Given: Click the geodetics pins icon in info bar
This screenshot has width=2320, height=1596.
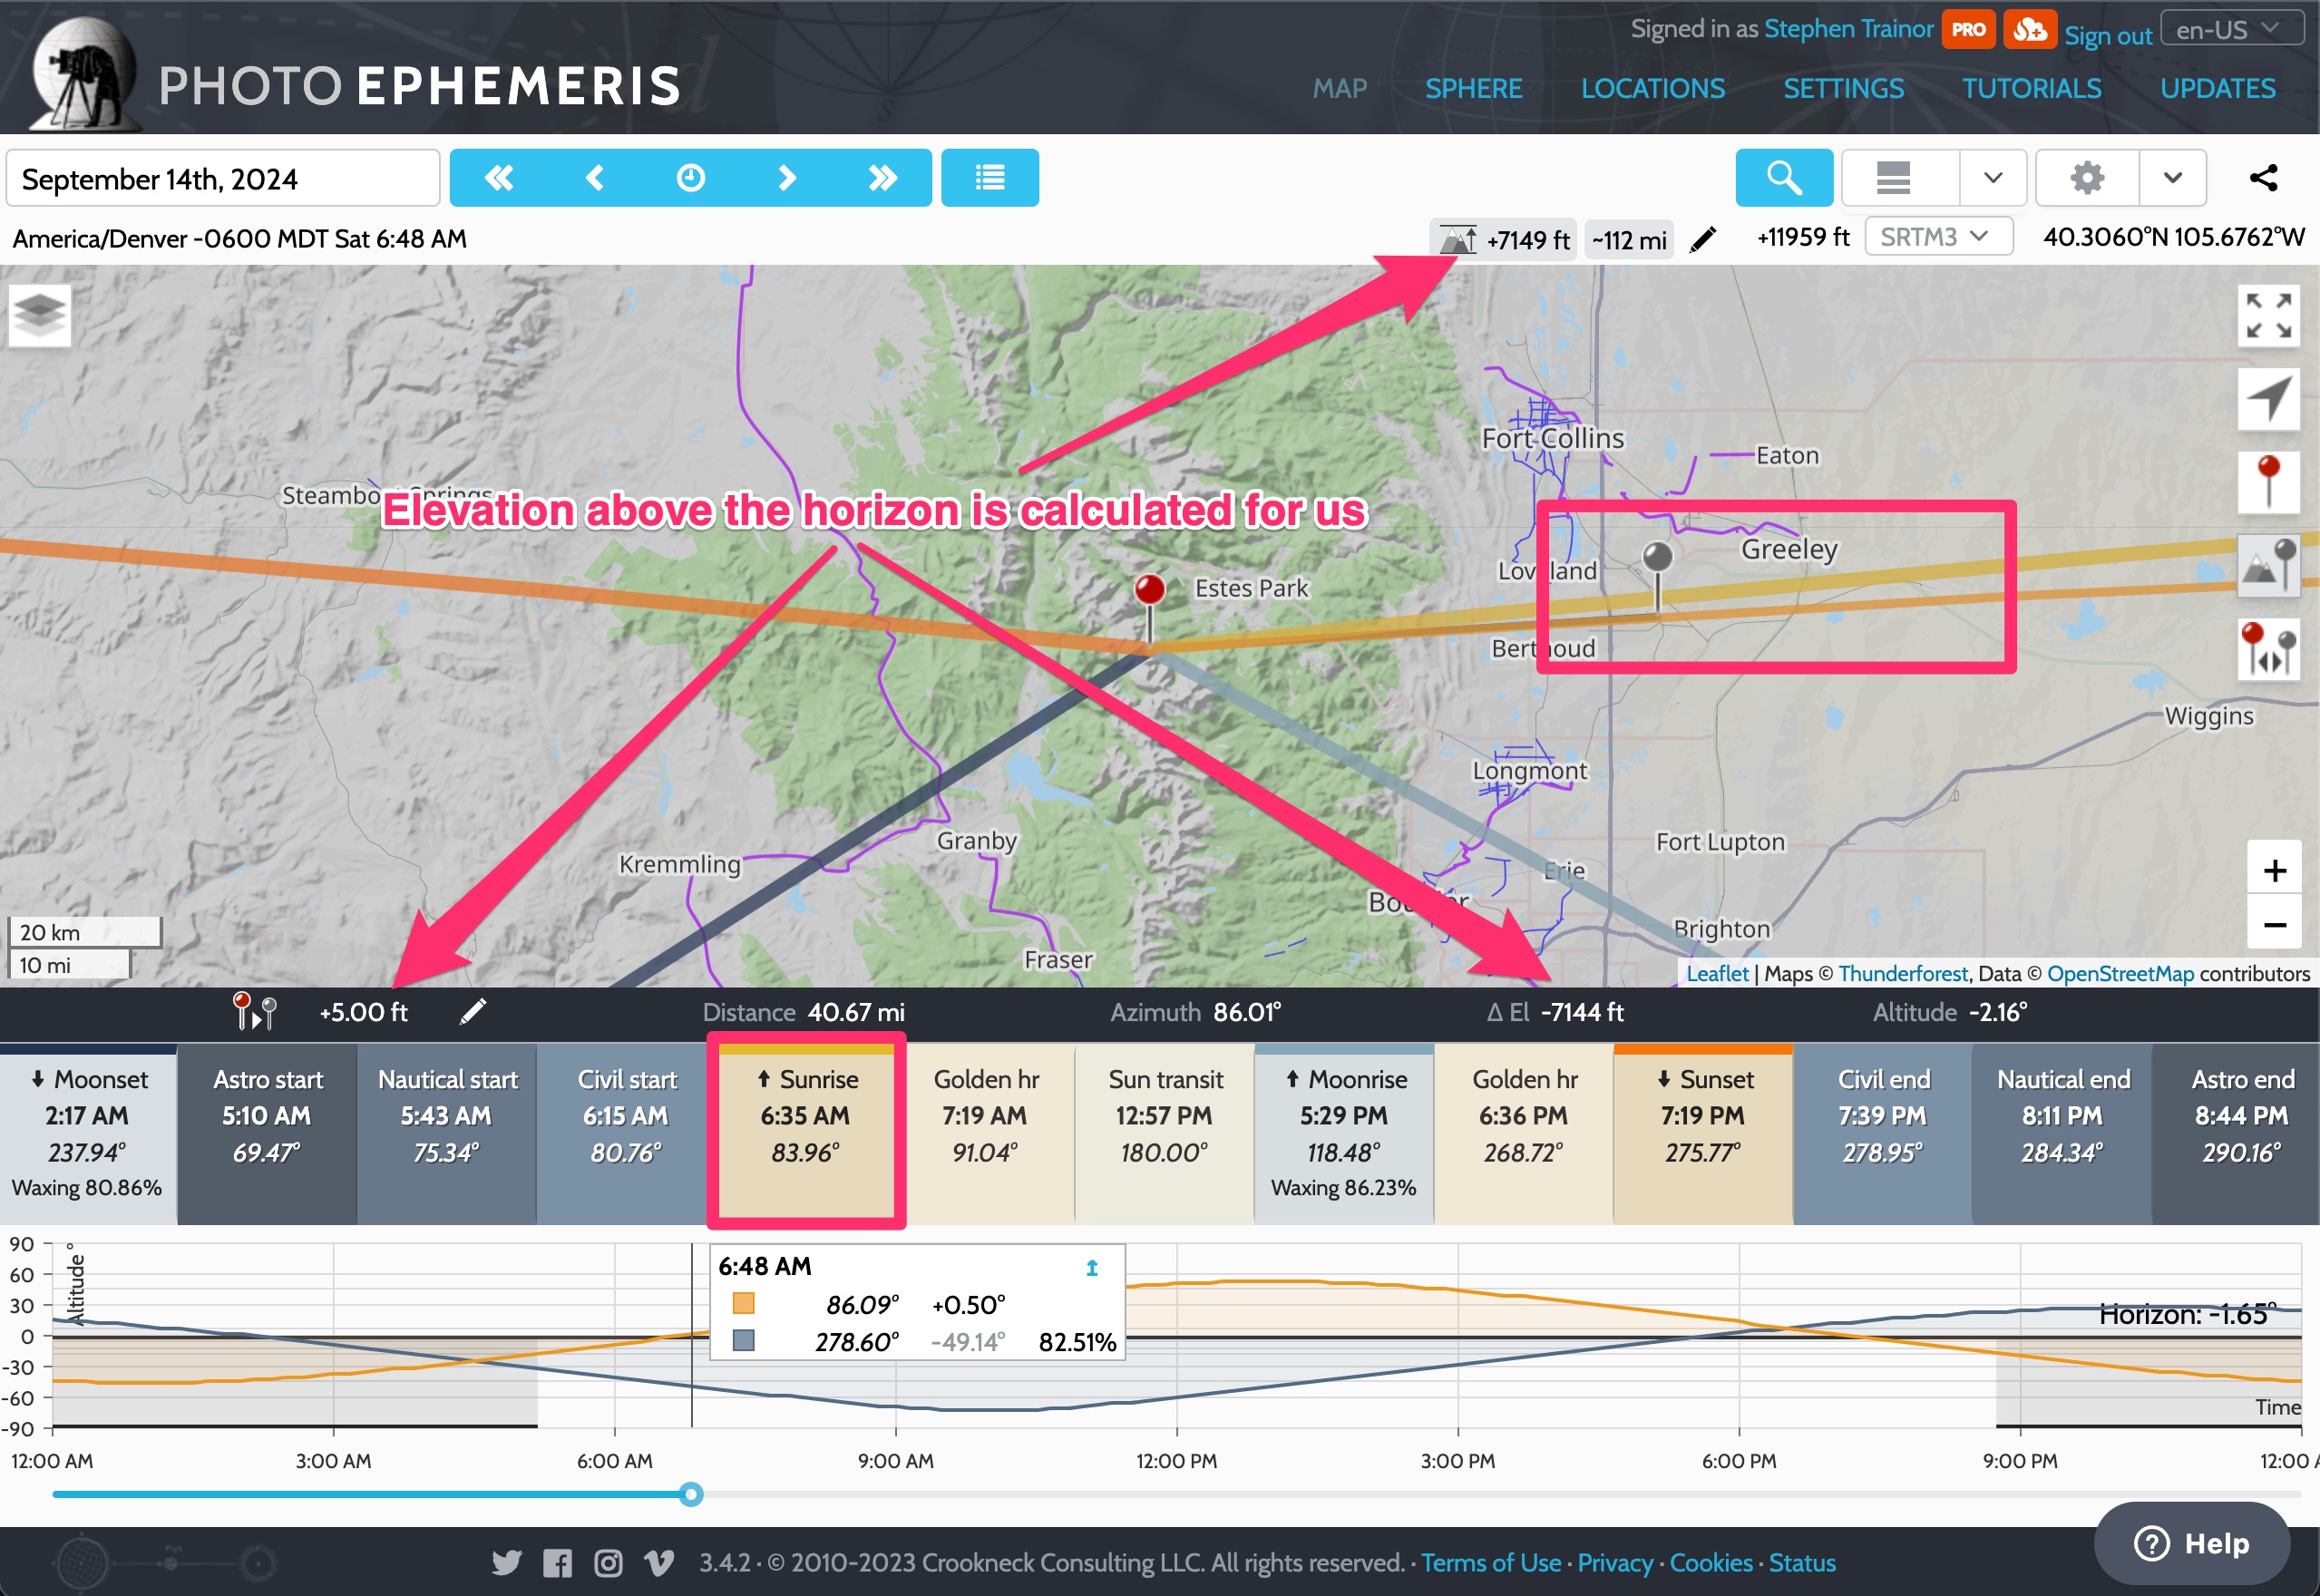Looking at the screenshot, I should 254,1011.
